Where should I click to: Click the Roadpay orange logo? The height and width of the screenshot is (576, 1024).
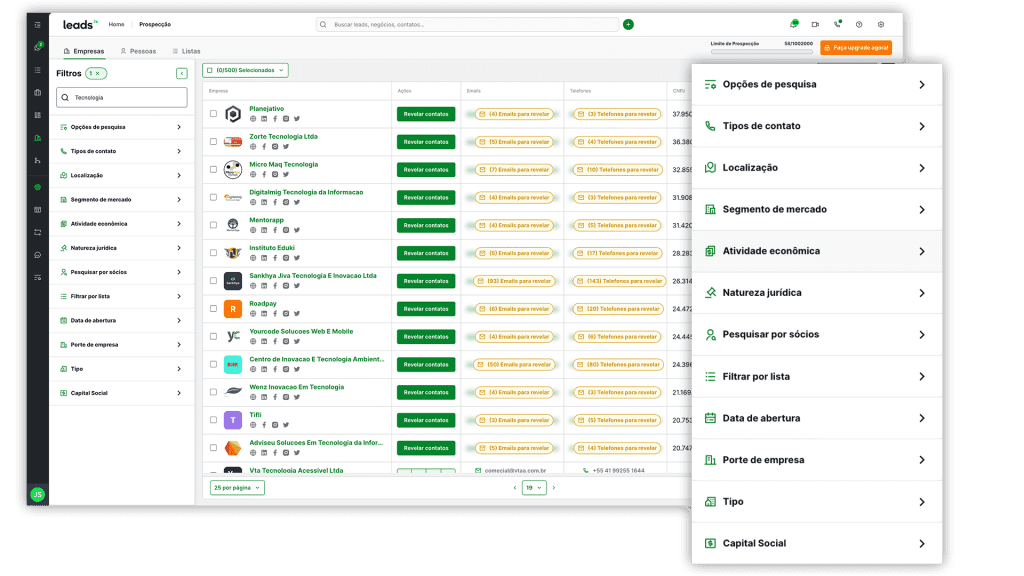pyautogui.click(x=232, y=308)
